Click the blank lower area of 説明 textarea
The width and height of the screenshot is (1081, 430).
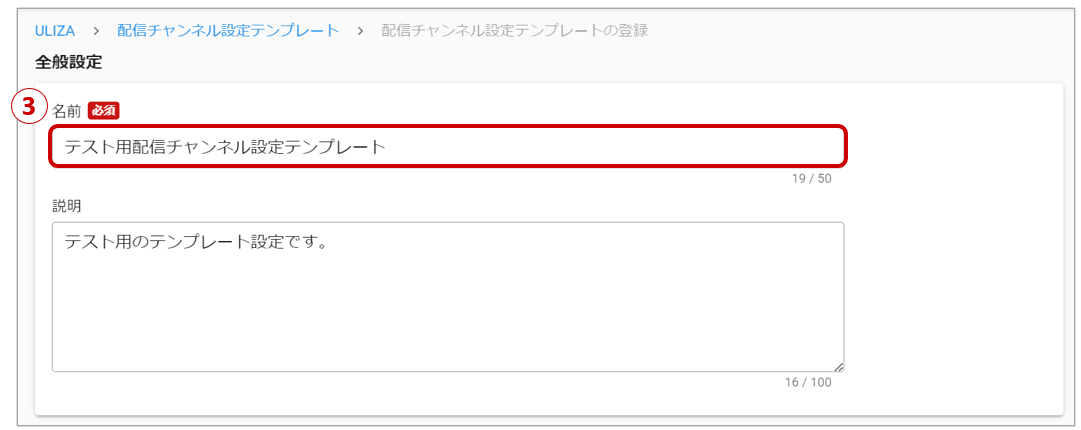[x=447, y=320]
